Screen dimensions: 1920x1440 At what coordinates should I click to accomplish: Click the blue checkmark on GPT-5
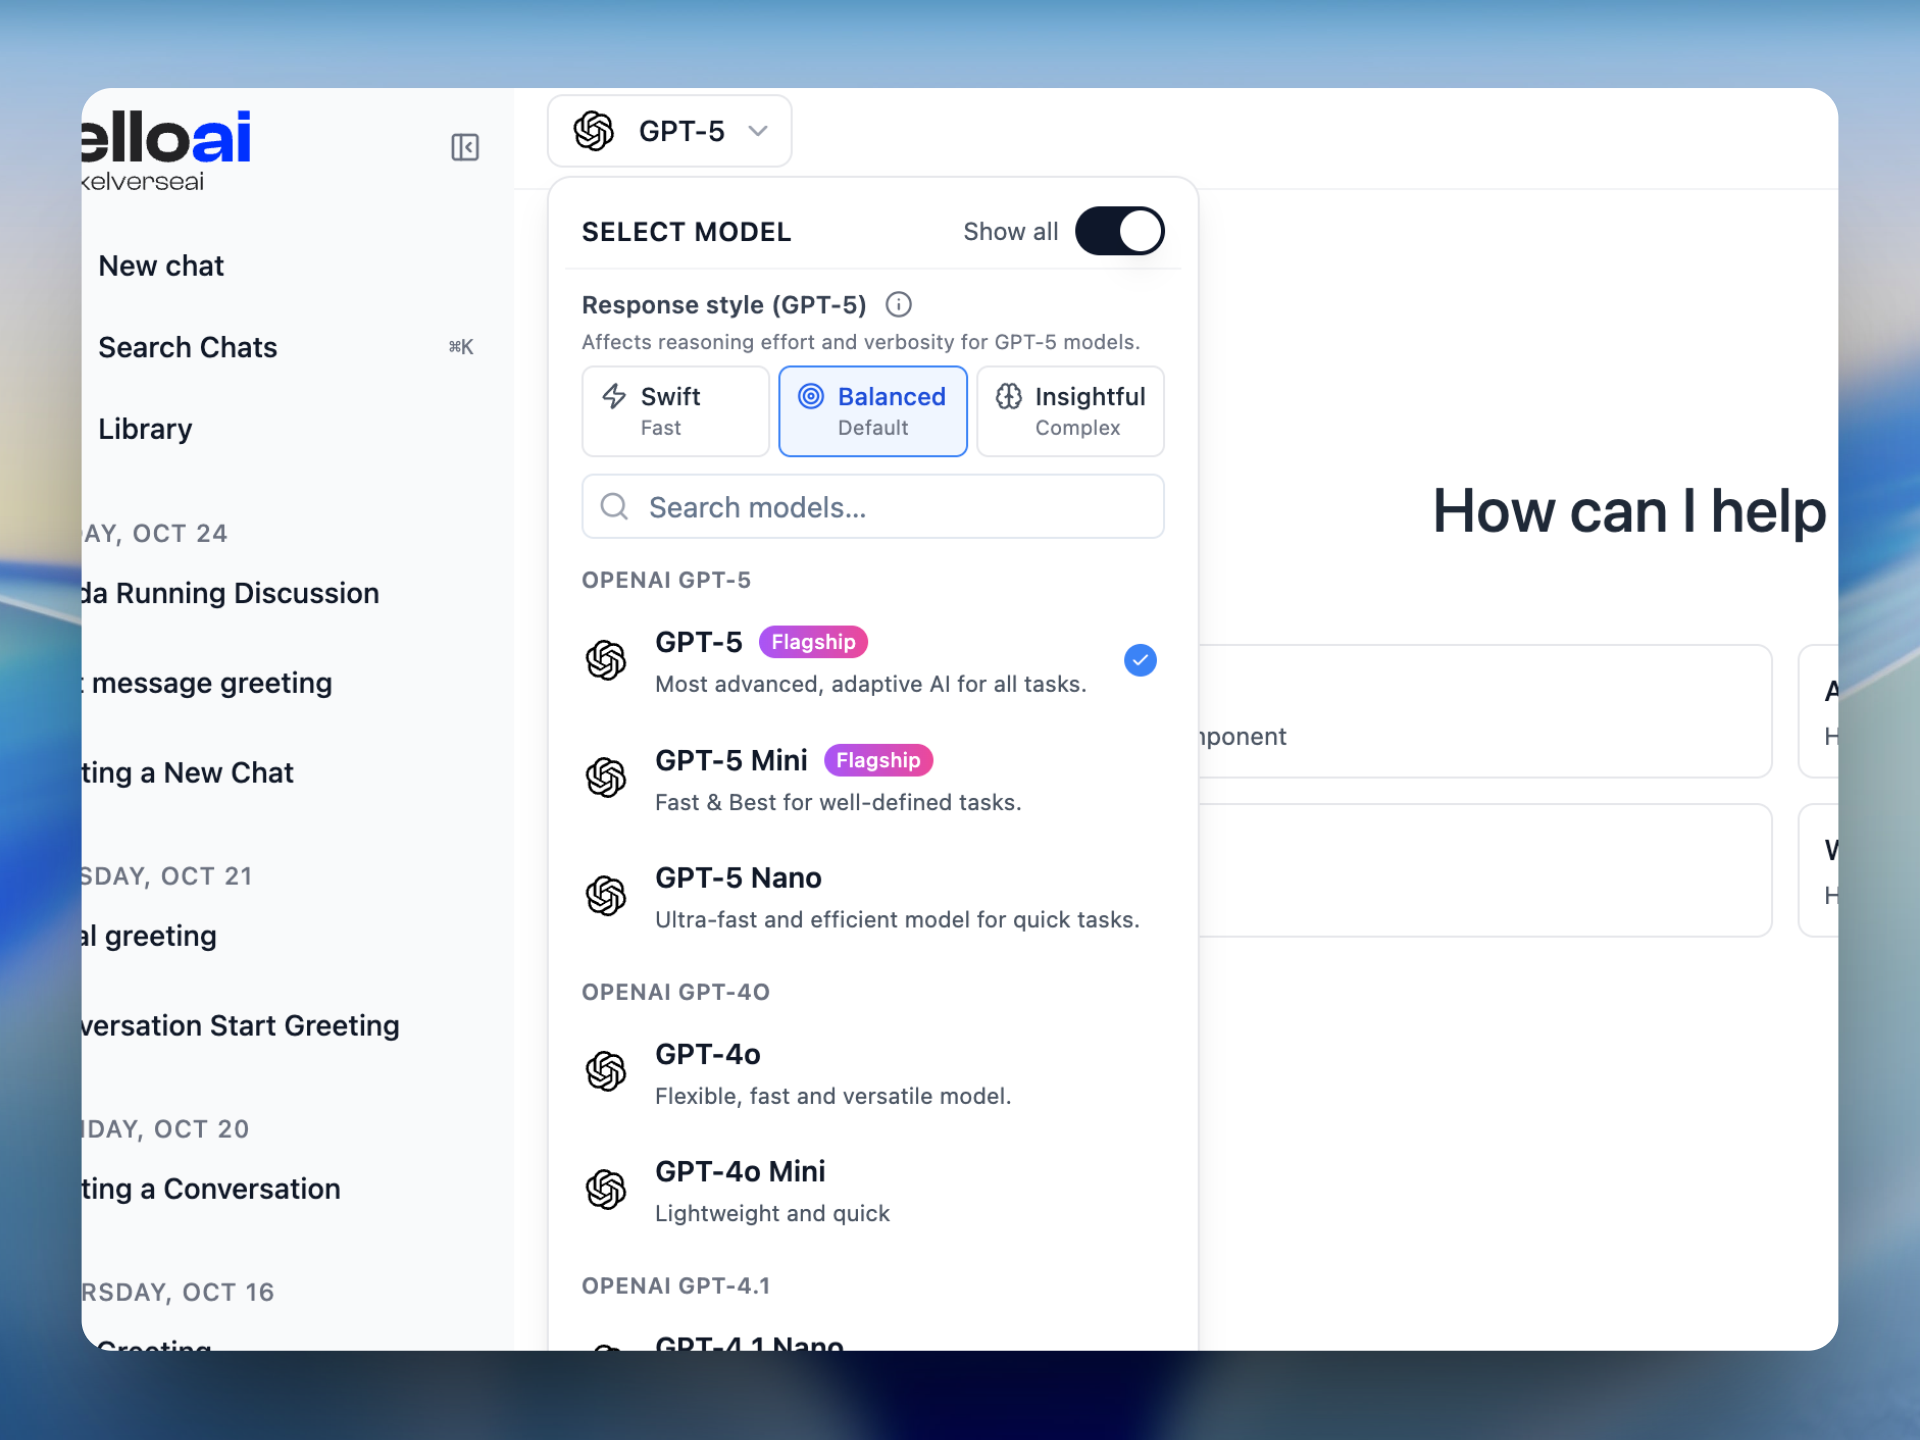pyautogui.click(x=1140, y=660)
